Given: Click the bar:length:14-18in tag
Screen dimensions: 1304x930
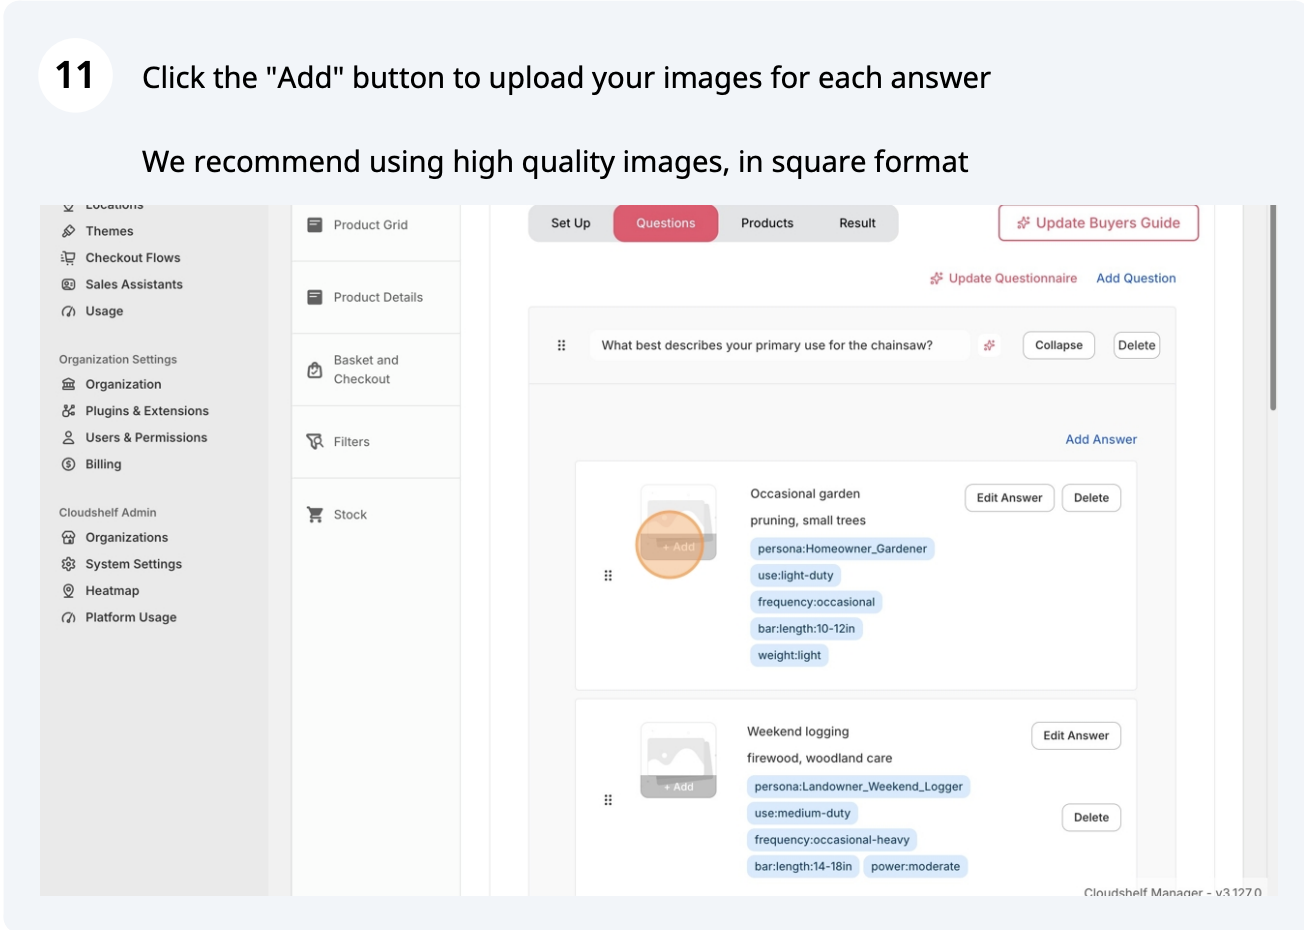Looking at the screenshot, I should [x=803, y=867].
